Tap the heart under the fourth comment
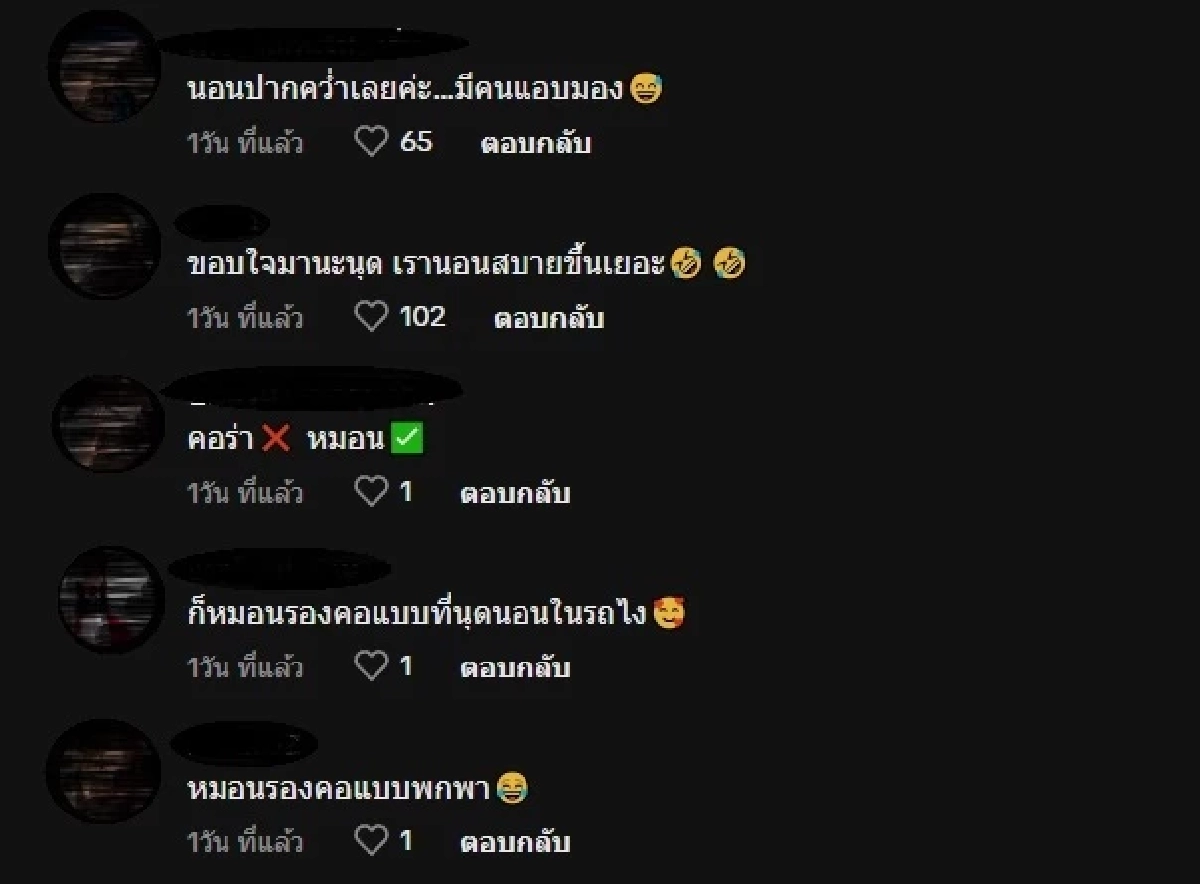The image size is (1200, 884). pos(373,662)
